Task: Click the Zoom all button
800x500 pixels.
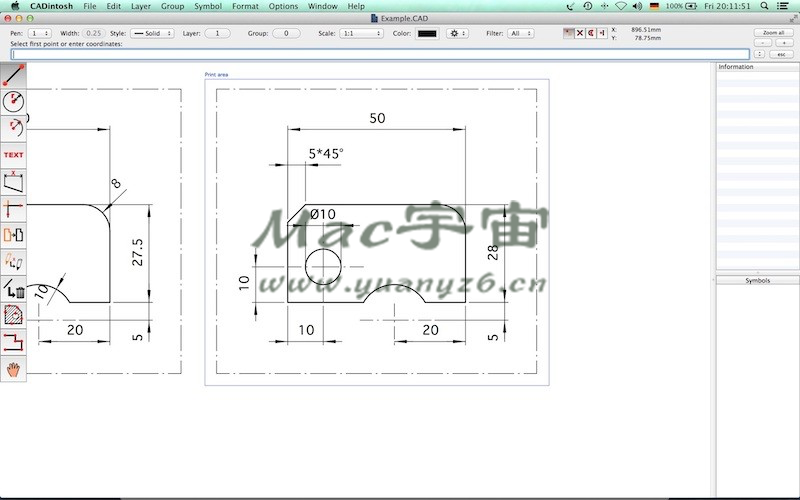Action: point(773,33)
